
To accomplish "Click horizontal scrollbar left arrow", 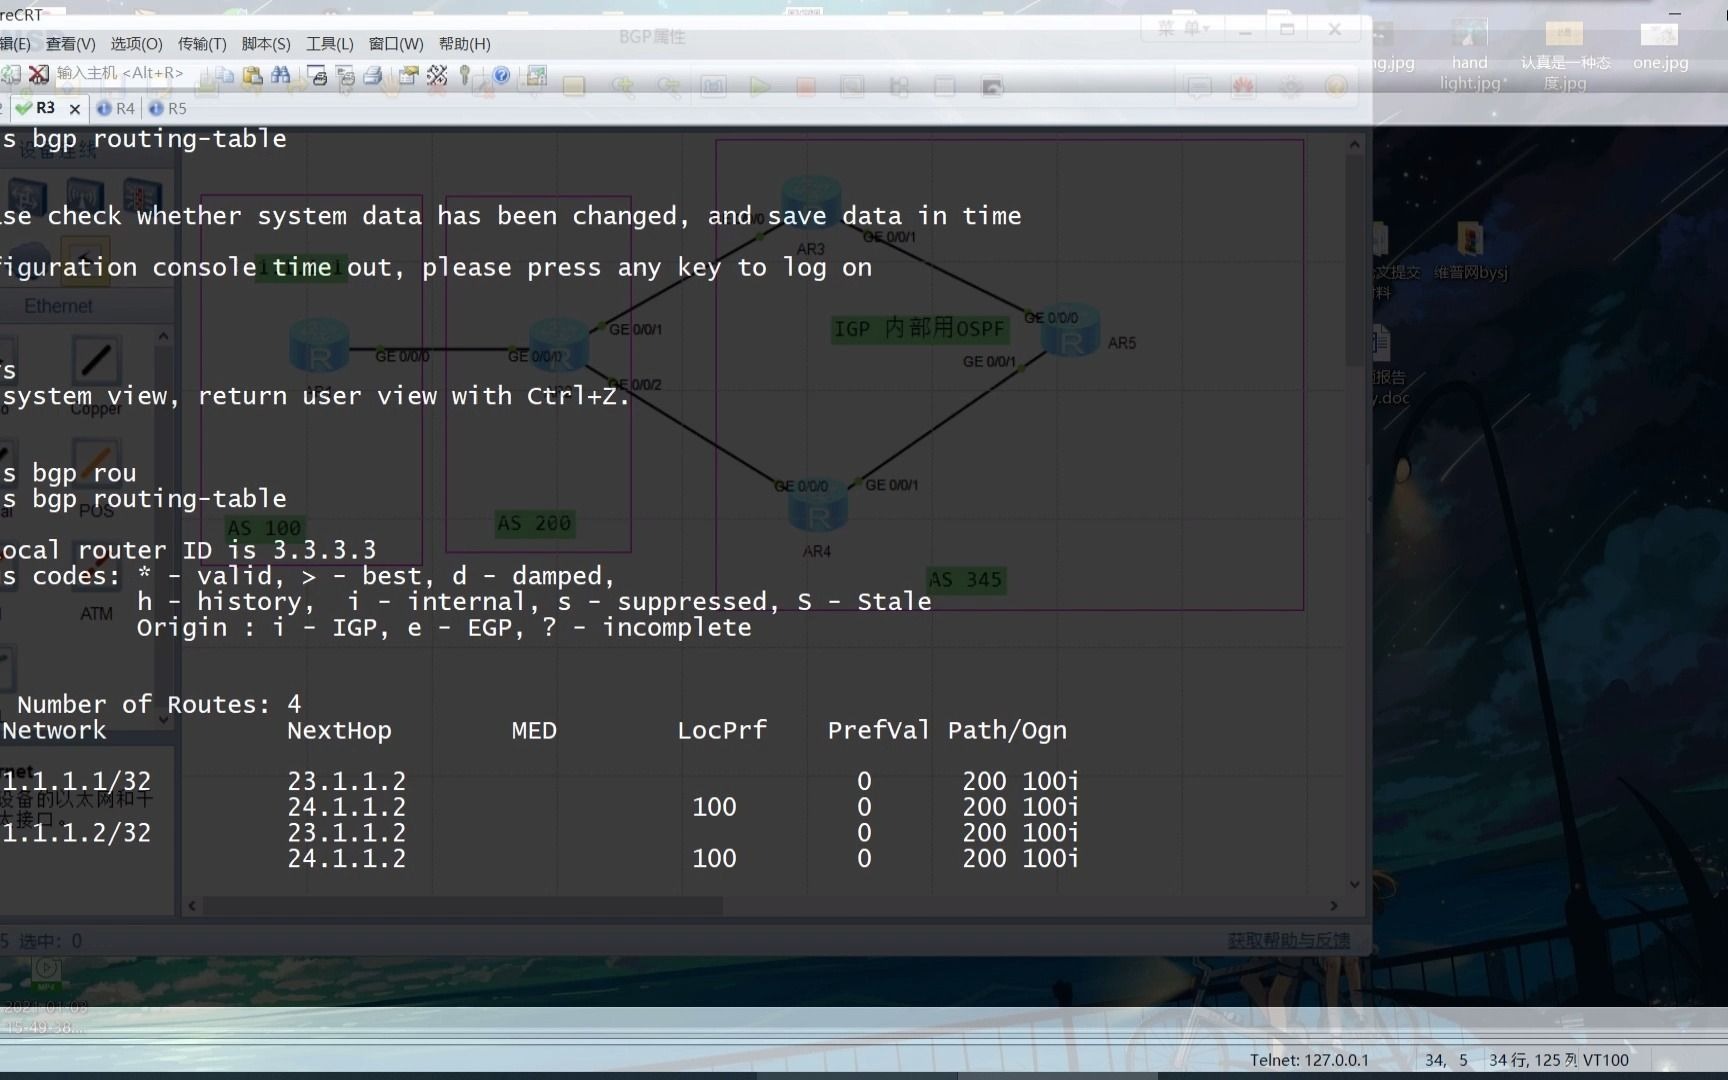I will point(193,906).
